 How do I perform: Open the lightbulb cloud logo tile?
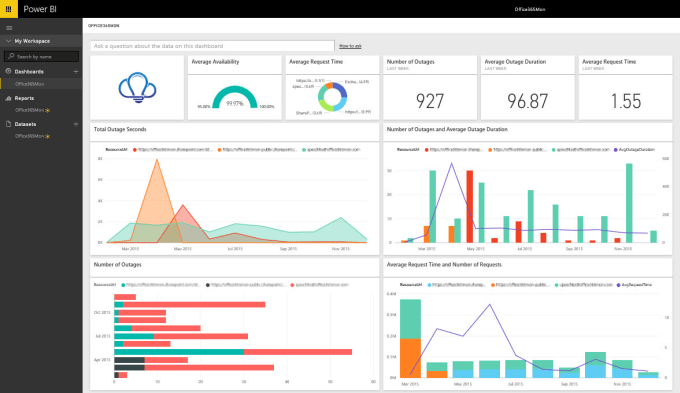pos(137,88)
